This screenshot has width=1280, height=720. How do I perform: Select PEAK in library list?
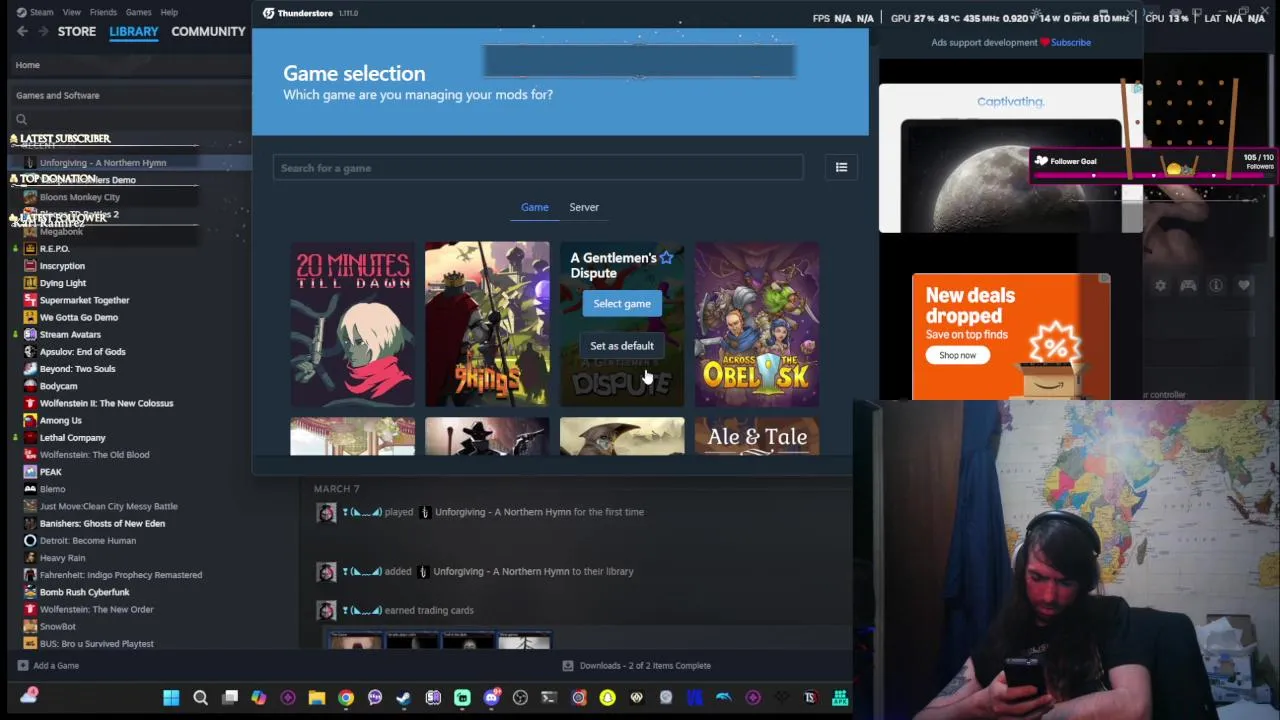tap(50, 472)
